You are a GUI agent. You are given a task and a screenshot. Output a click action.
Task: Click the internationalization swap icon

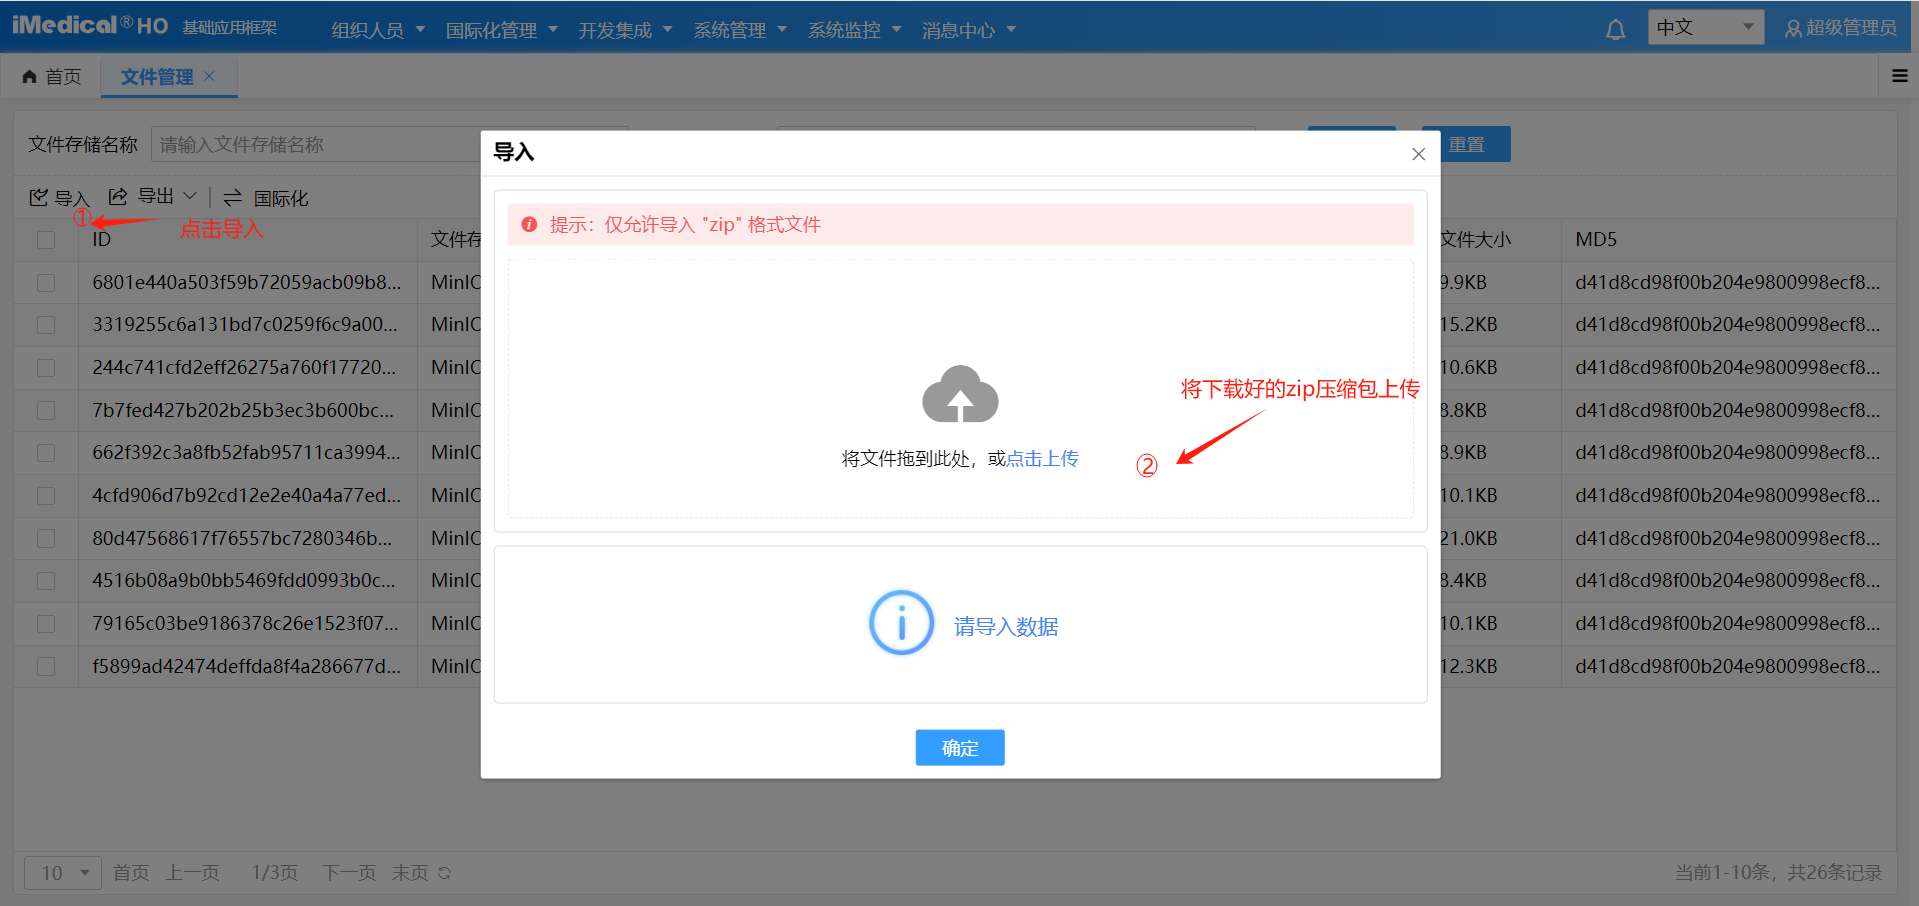(233, 197)
